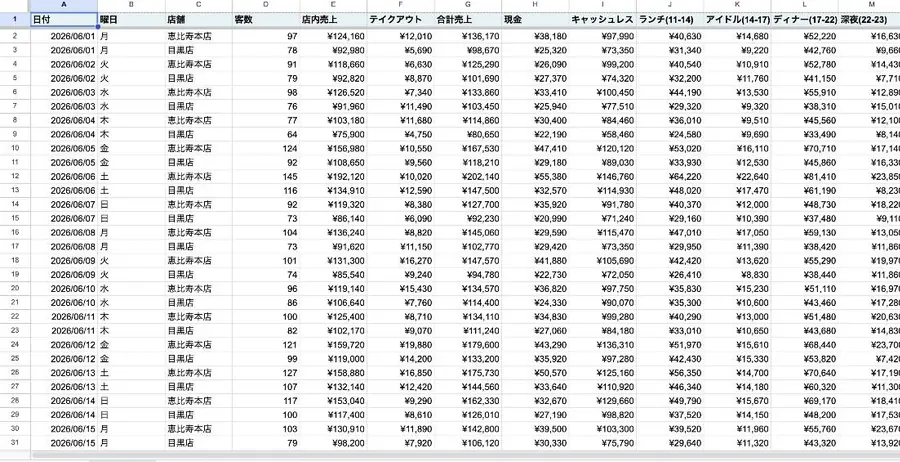Click the total sales cell ¥162,330
Viewport: 900px width, 462px height.
(468, 401)
